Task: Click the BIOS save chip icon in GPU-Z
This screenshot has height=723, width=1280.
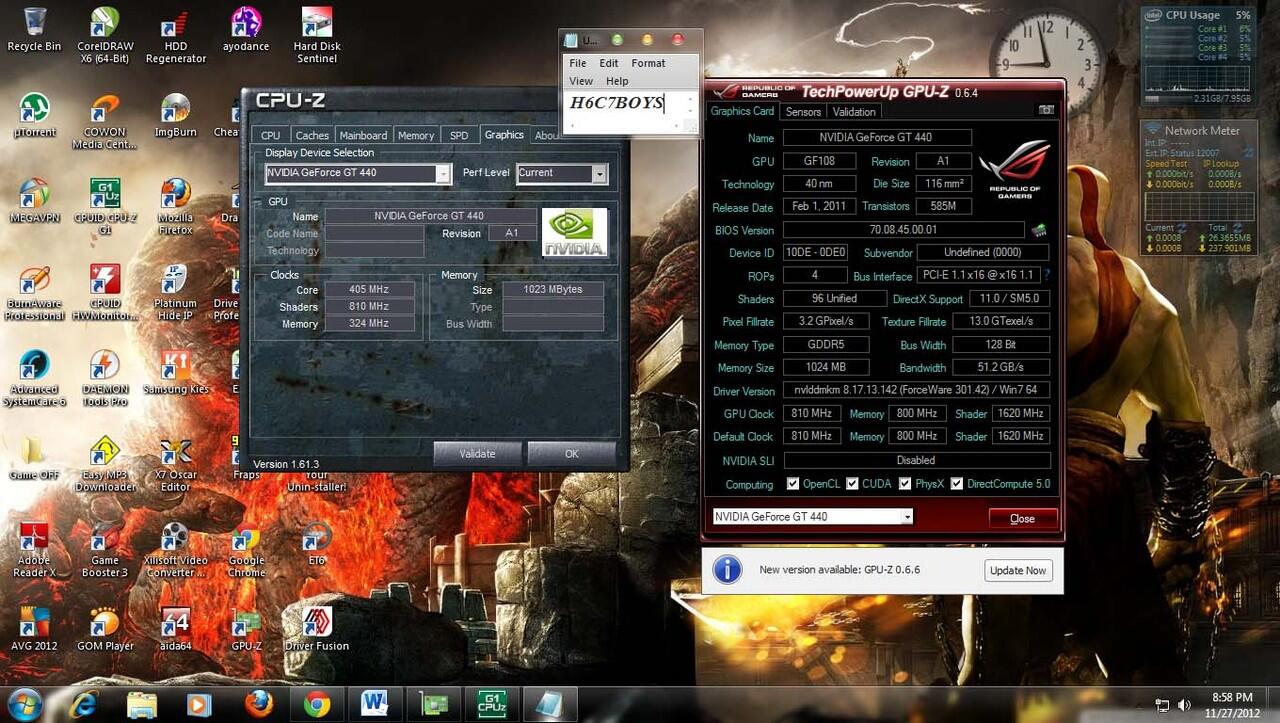Action: click(1039, 230)
